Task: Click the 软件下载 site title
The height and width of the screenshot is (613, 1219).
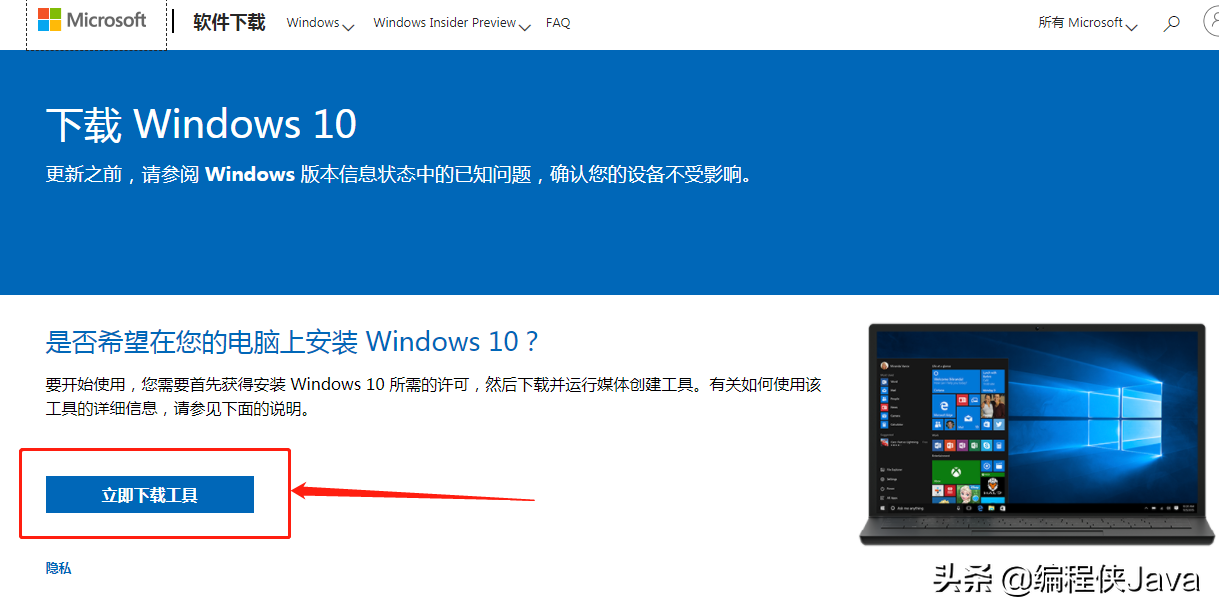Action: (x=229, y=22)
